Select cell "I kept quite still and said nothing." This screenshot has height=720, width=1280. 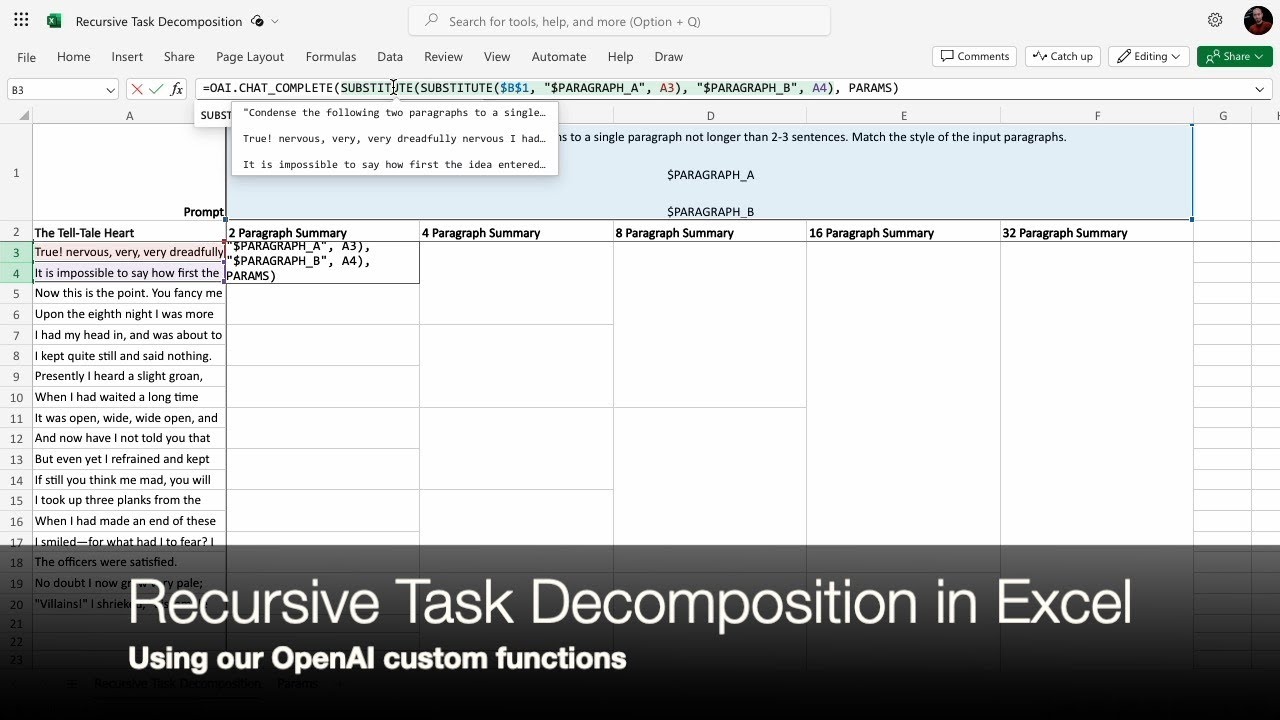(x=129, y=356)
